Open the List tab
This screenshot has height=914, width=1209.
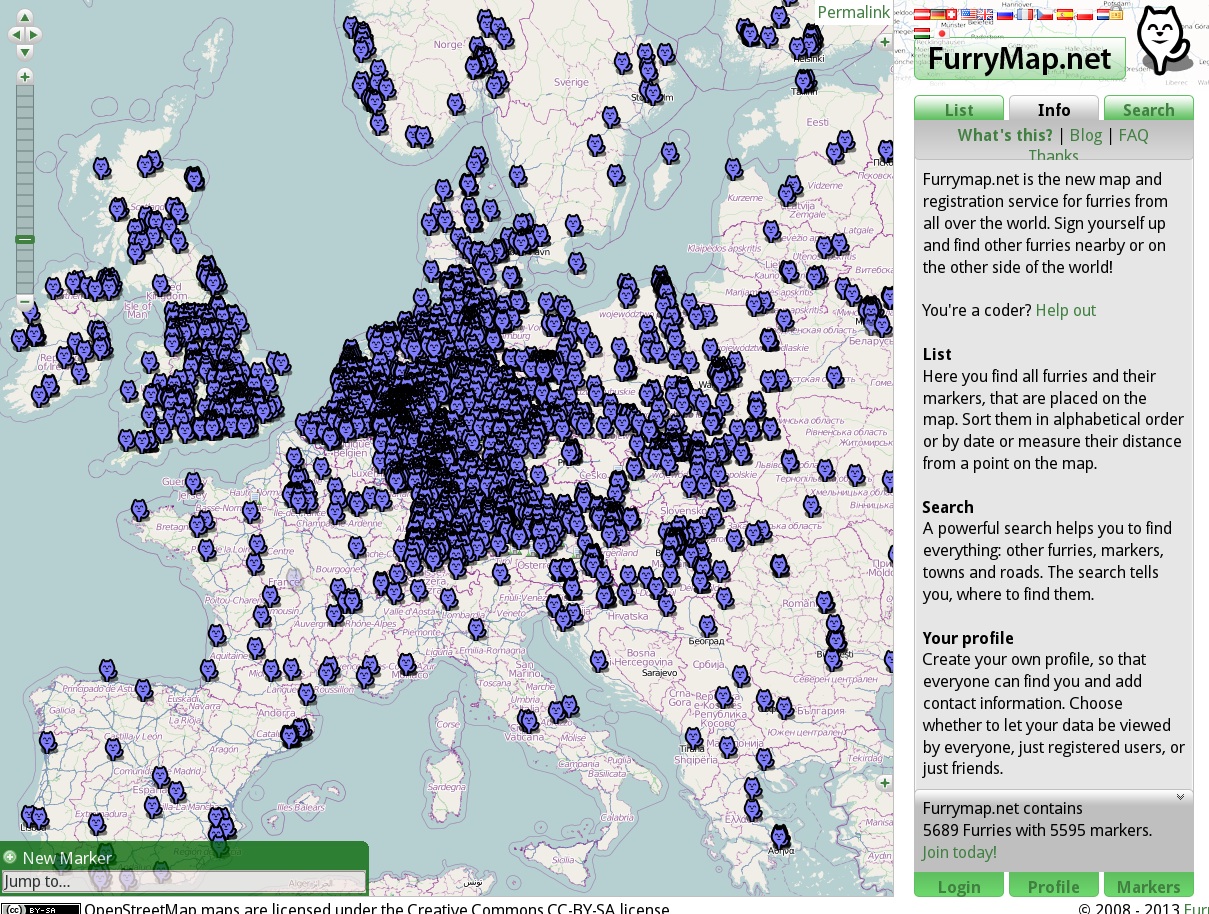pyautogui.click(x=958, y=110)
